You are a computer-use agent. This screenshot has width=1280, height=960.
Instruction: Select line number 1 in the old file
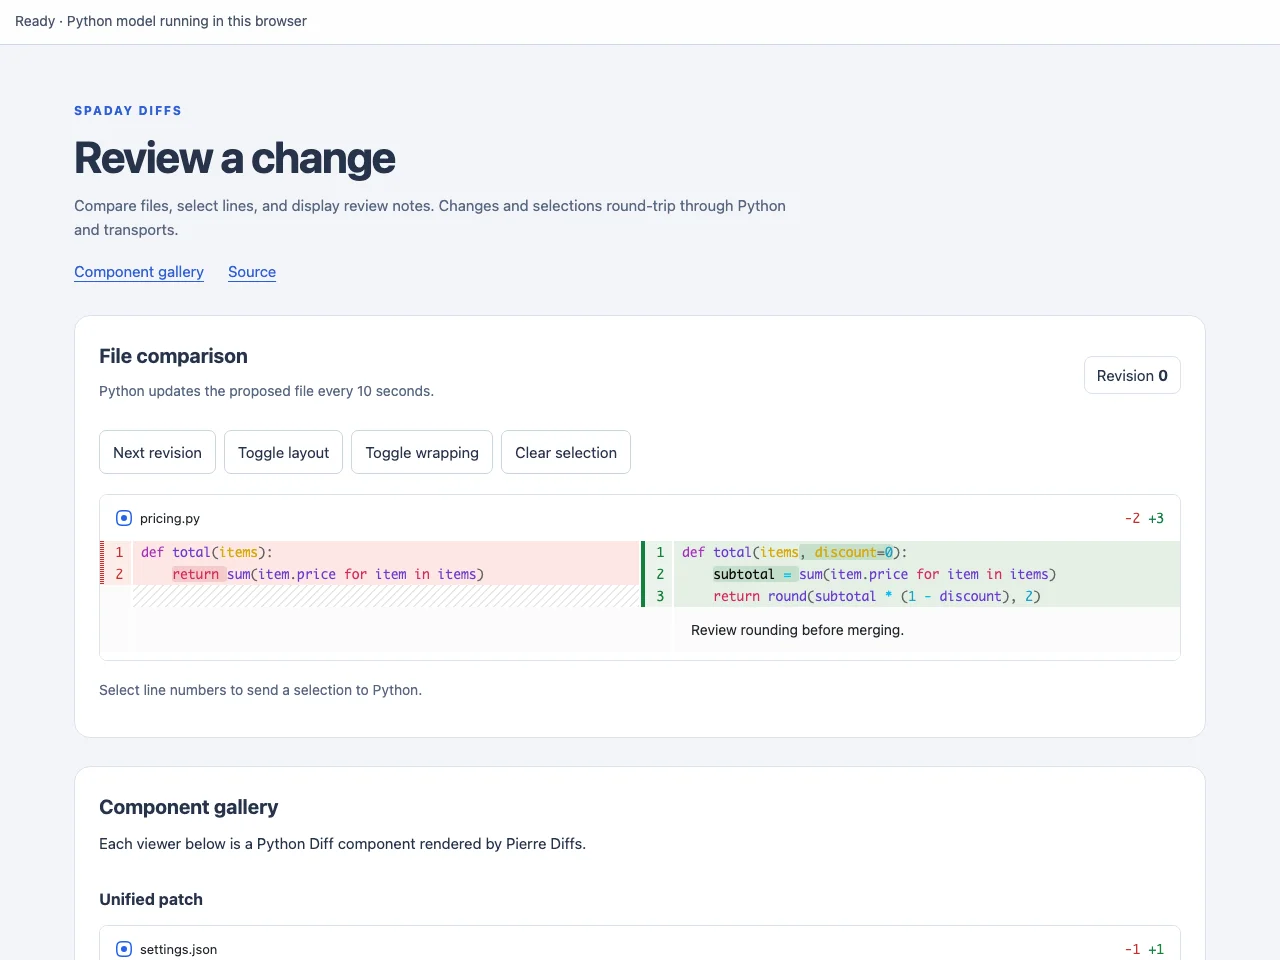tap(119, 552)
